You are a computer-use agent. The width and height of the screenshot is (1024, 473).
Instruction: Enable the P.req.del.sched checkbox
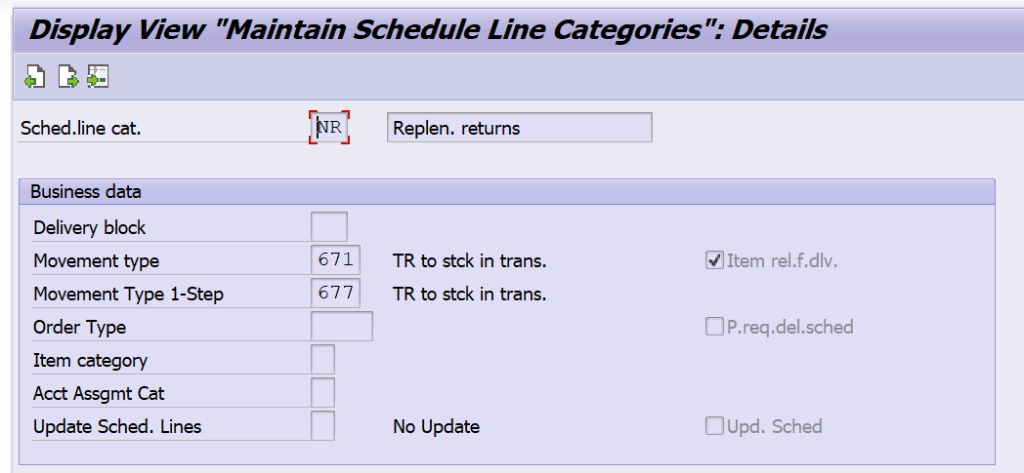coord(714,327)
